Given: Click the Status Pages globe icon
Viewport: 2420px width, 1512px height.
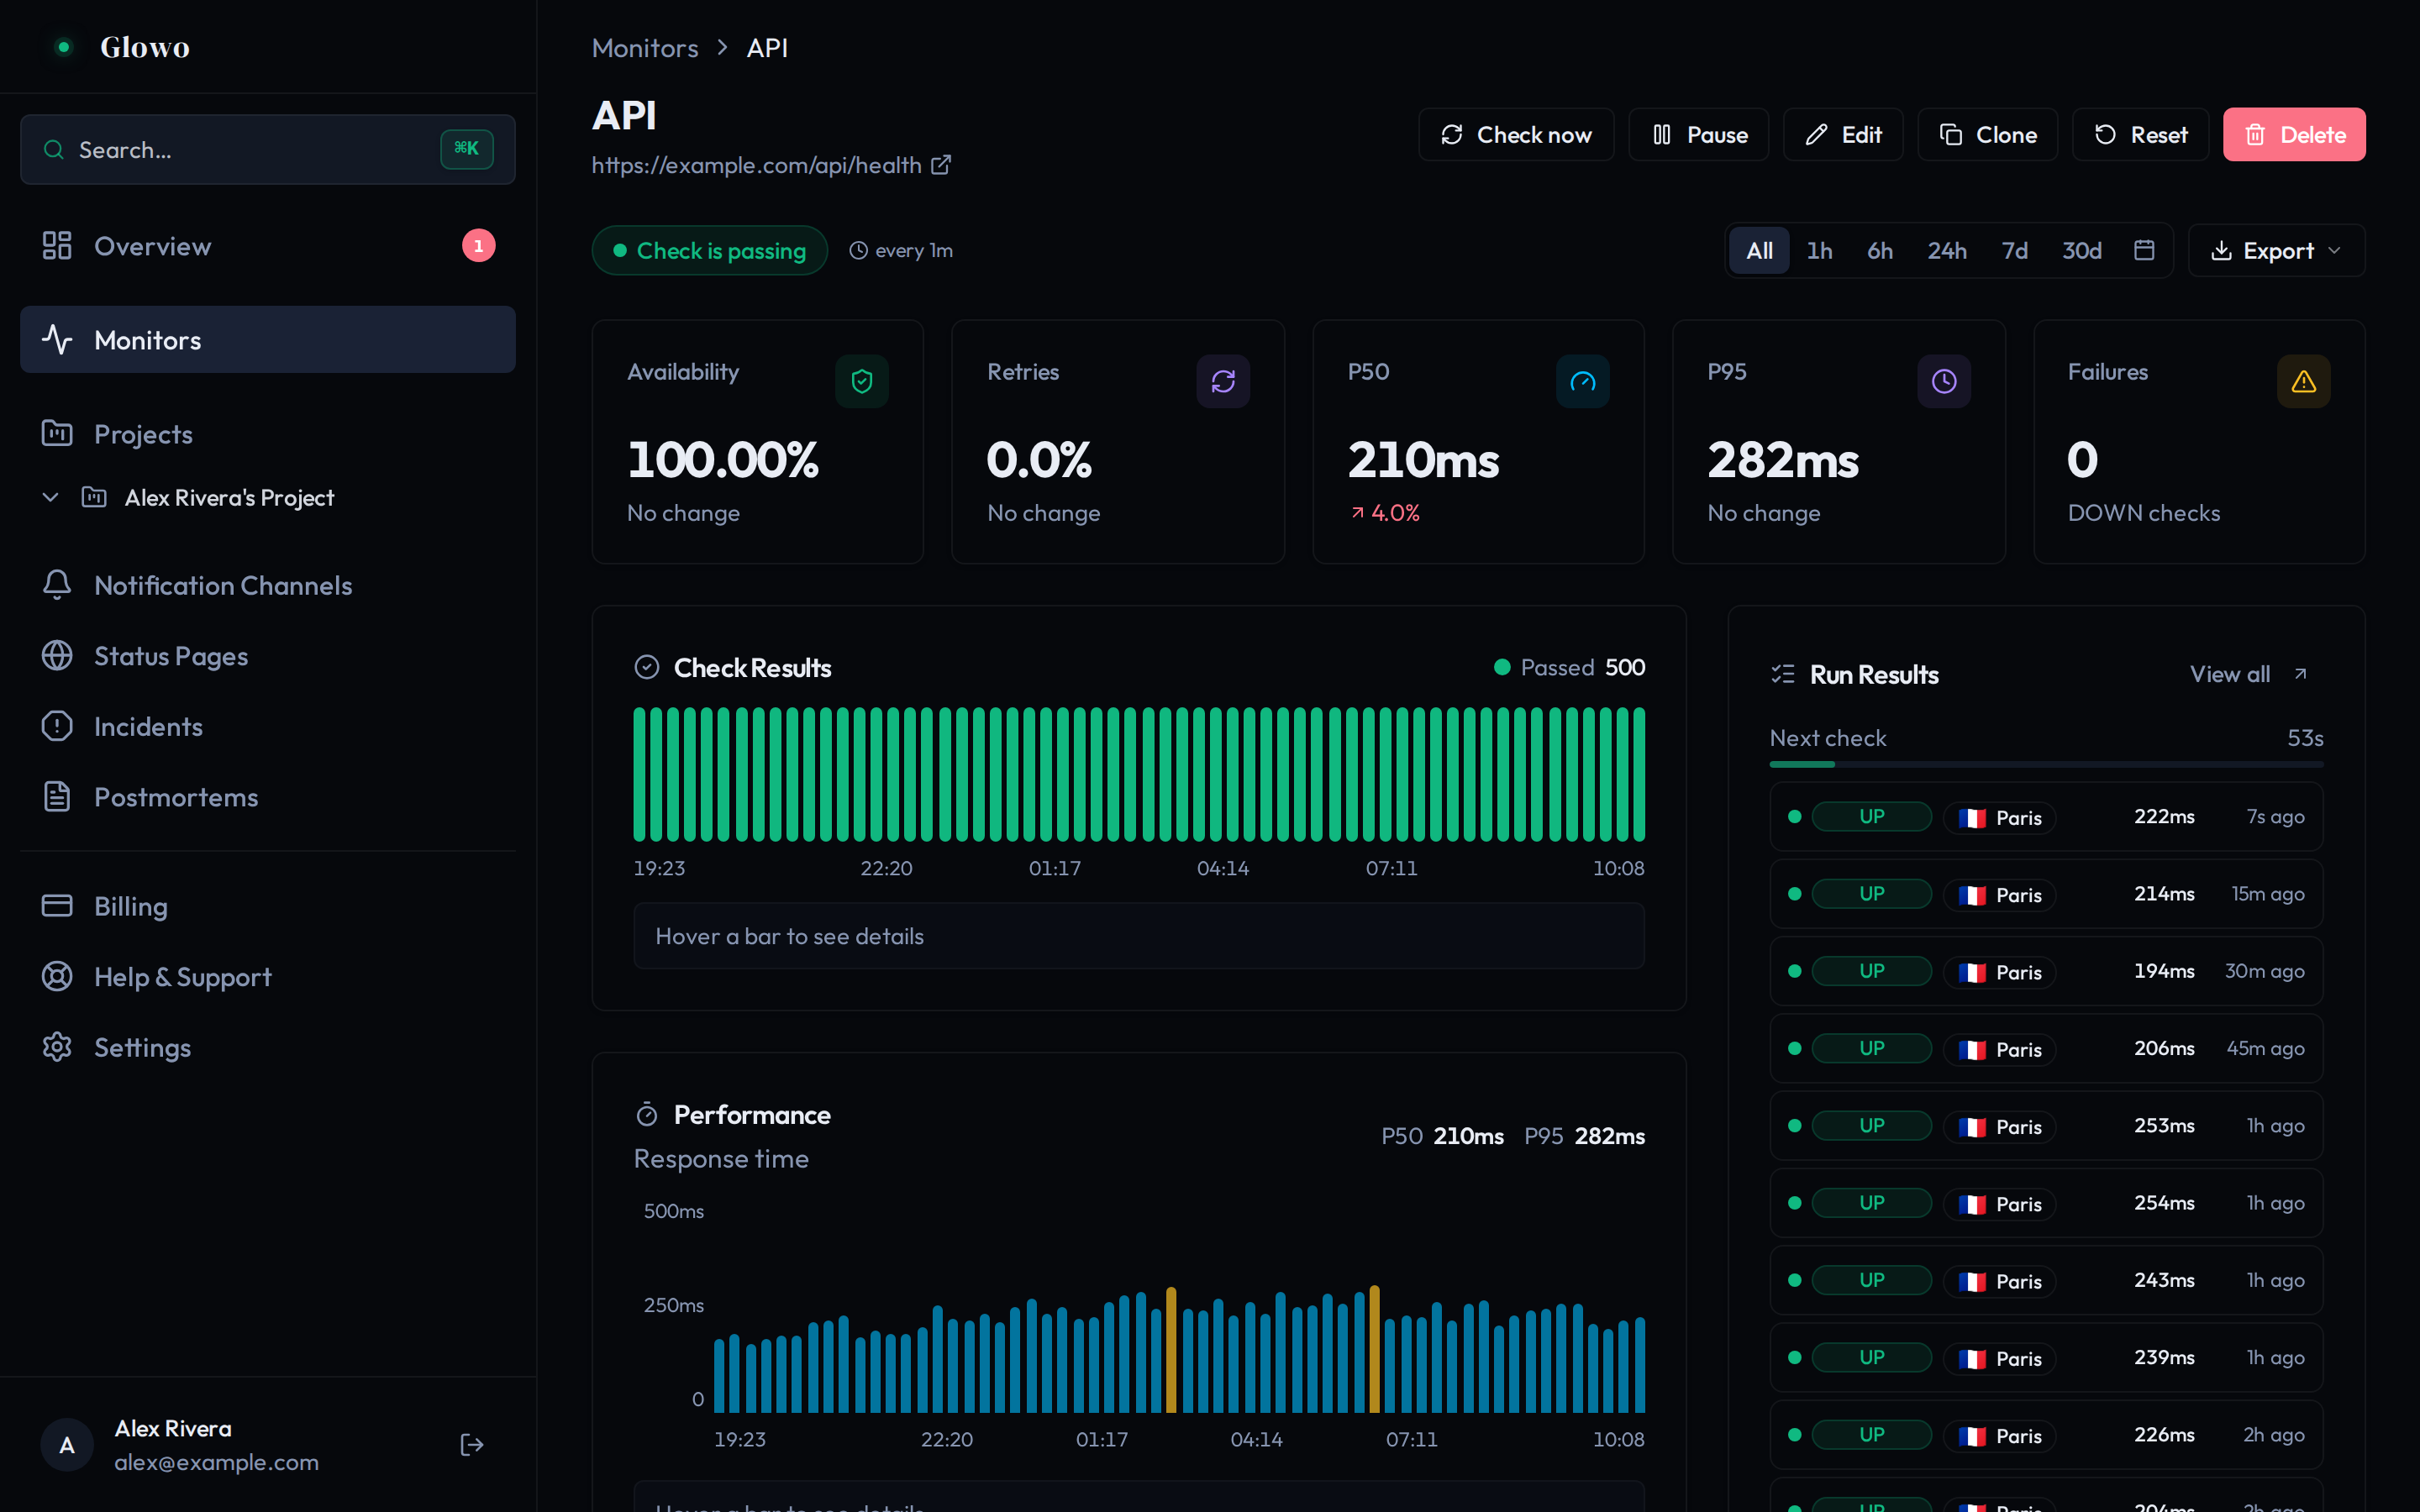Looking at the screenshot, I should [x=57, y=656].
